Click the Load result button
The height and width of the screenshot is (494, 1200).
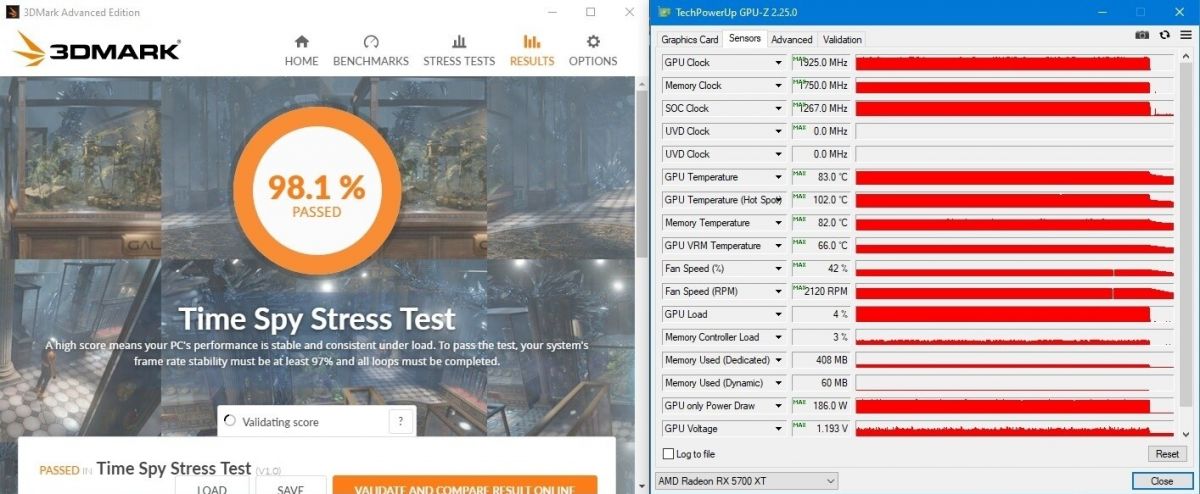pos(211,486)
